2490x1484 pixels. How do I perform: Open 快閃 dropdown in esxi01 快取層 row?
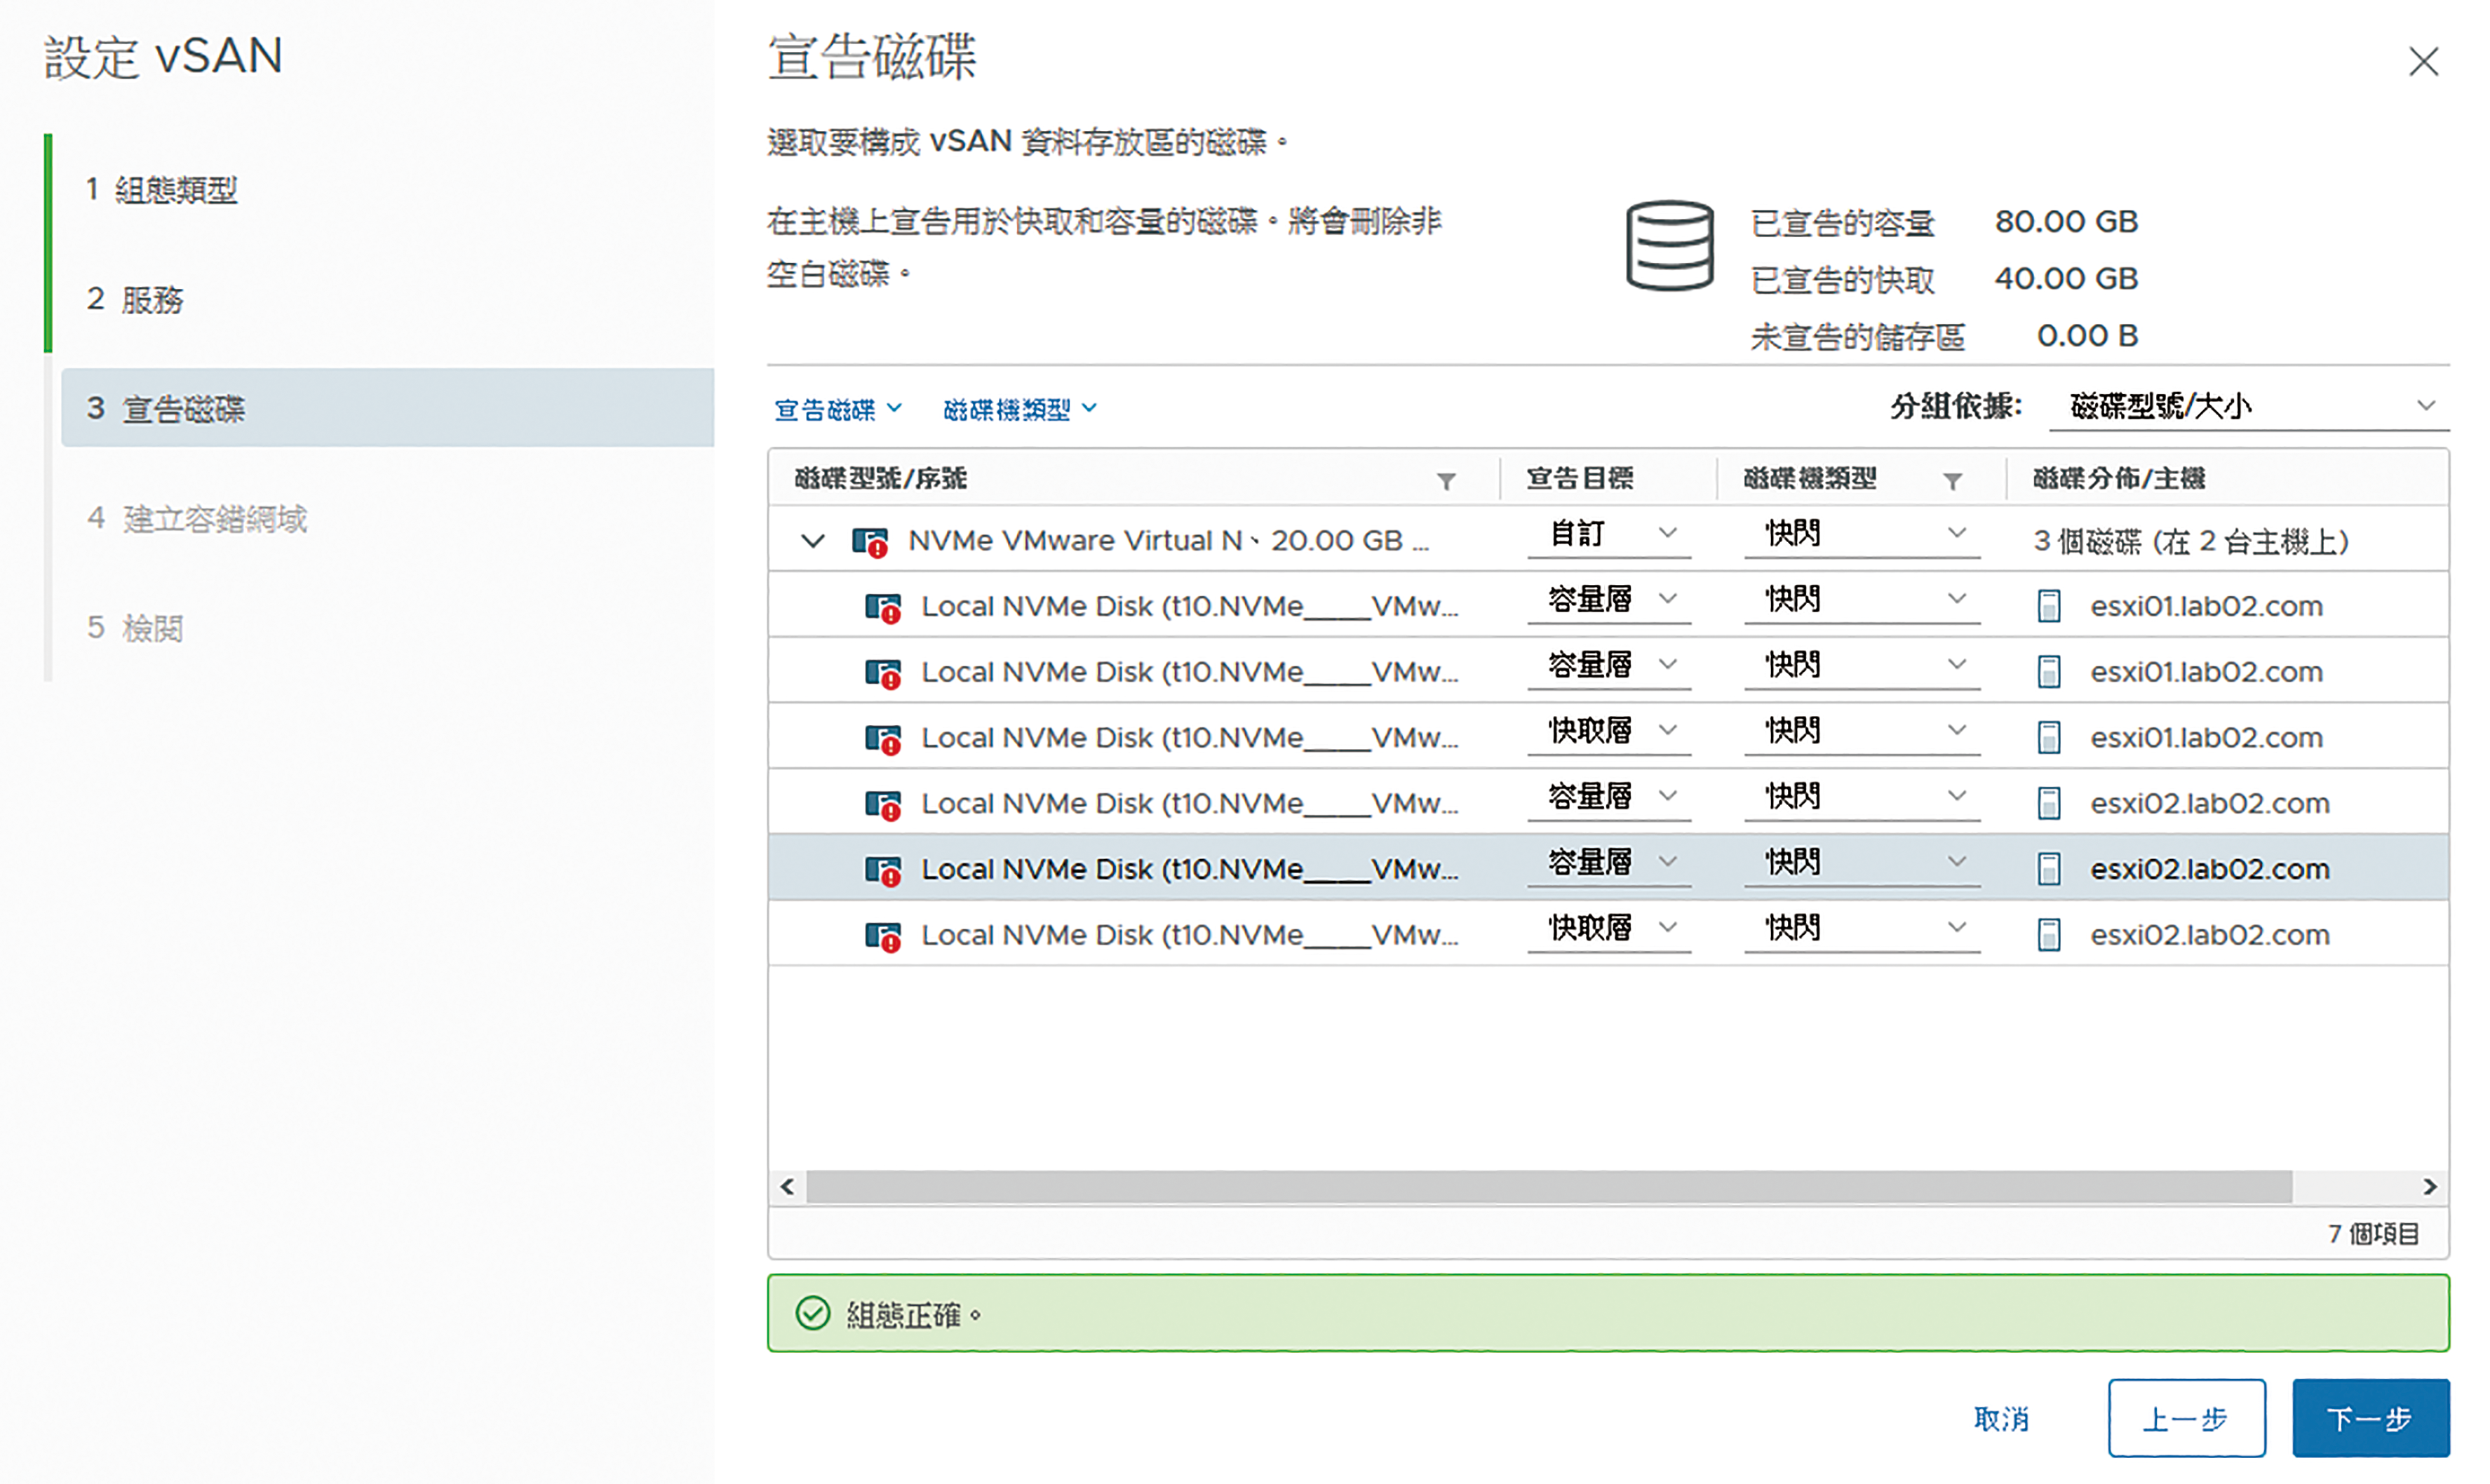(1862, 732)
